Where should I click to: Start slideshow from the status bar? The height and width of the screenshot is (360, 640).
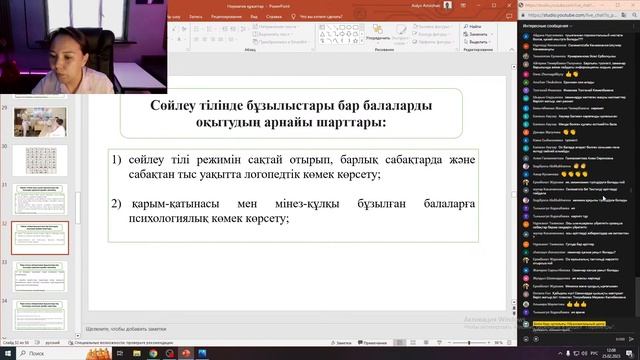pos(439,342)
